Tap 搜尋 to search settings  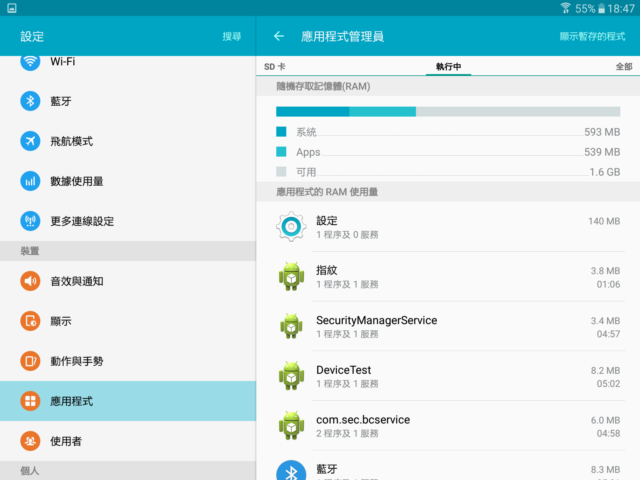coord(232,36)
